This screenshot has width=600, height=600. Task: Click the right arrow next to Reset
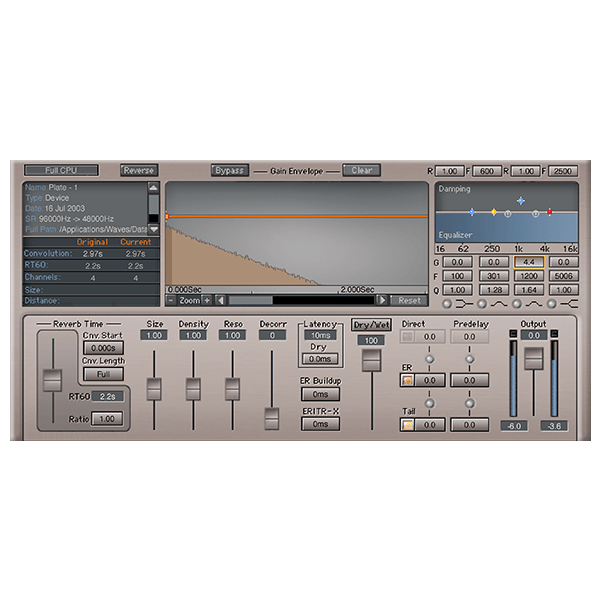382,301
